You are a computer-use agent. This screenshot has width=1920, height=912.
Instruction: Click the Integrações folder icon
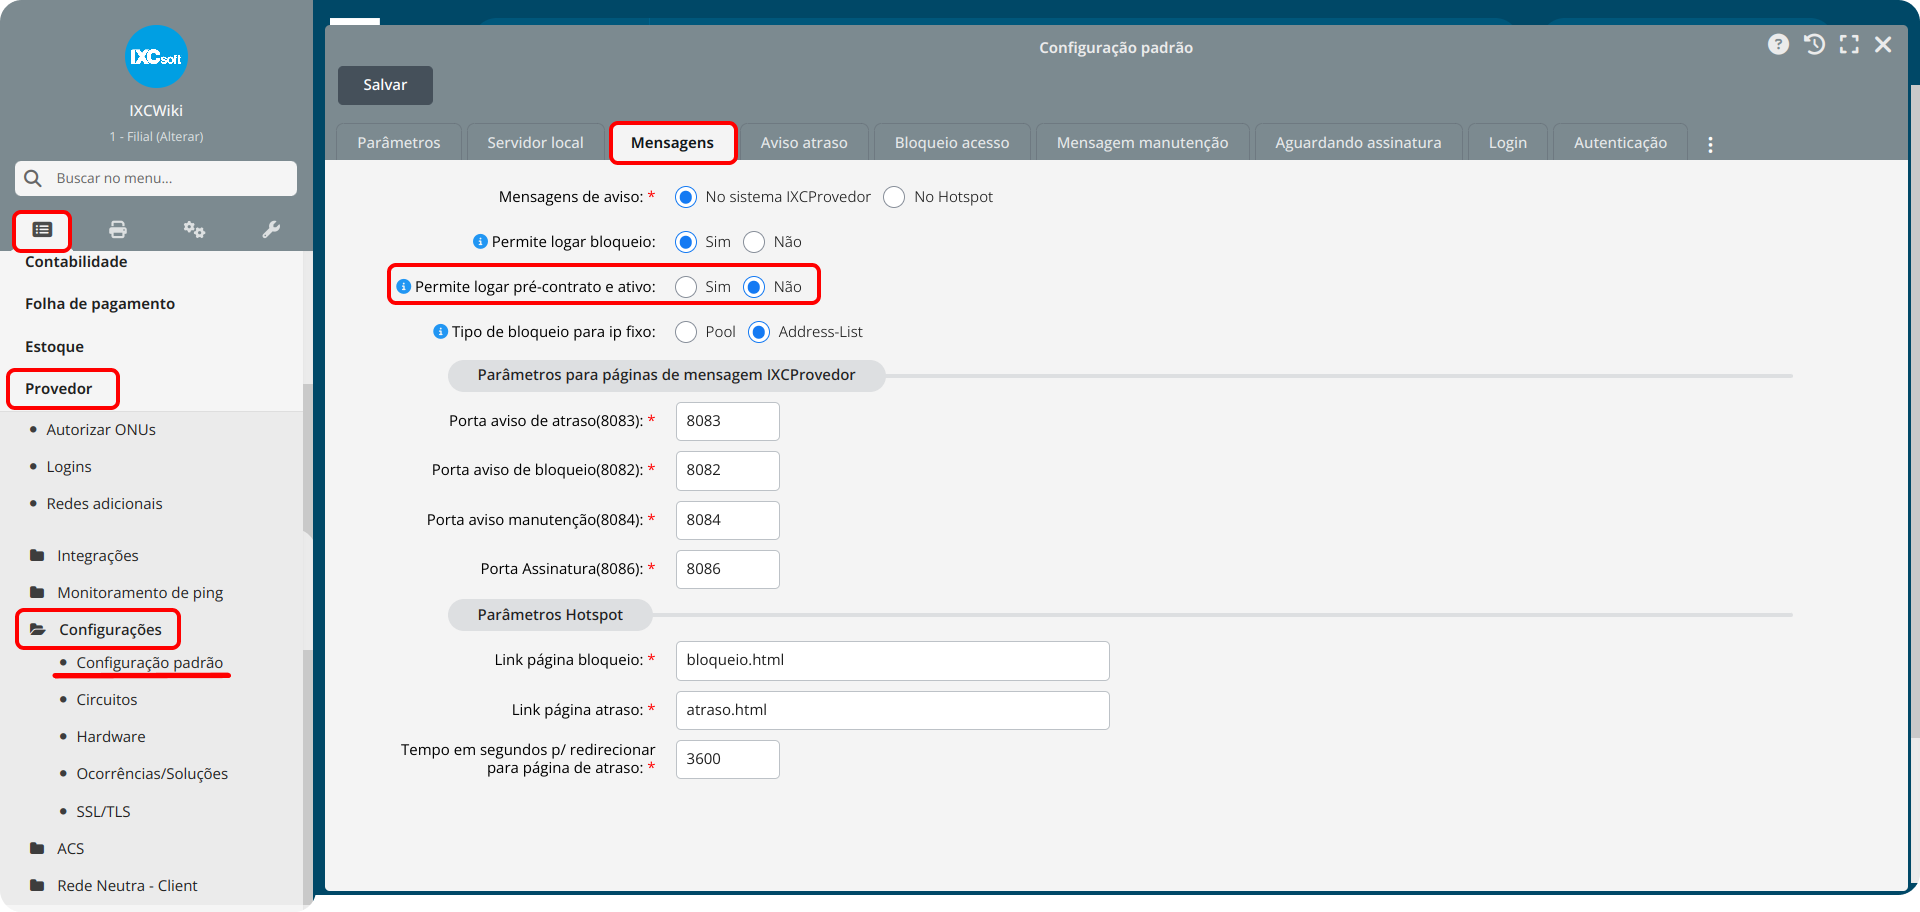coord(37,555)
